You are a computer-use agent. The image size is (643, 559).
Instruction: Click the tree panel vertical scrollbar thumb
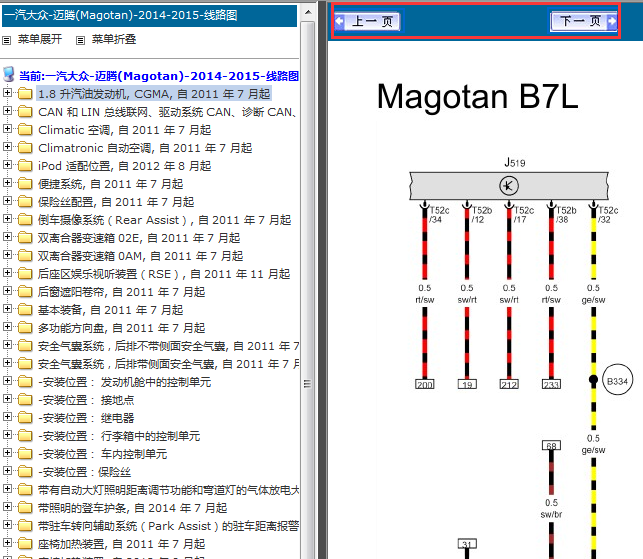click(x=308, y=384)
